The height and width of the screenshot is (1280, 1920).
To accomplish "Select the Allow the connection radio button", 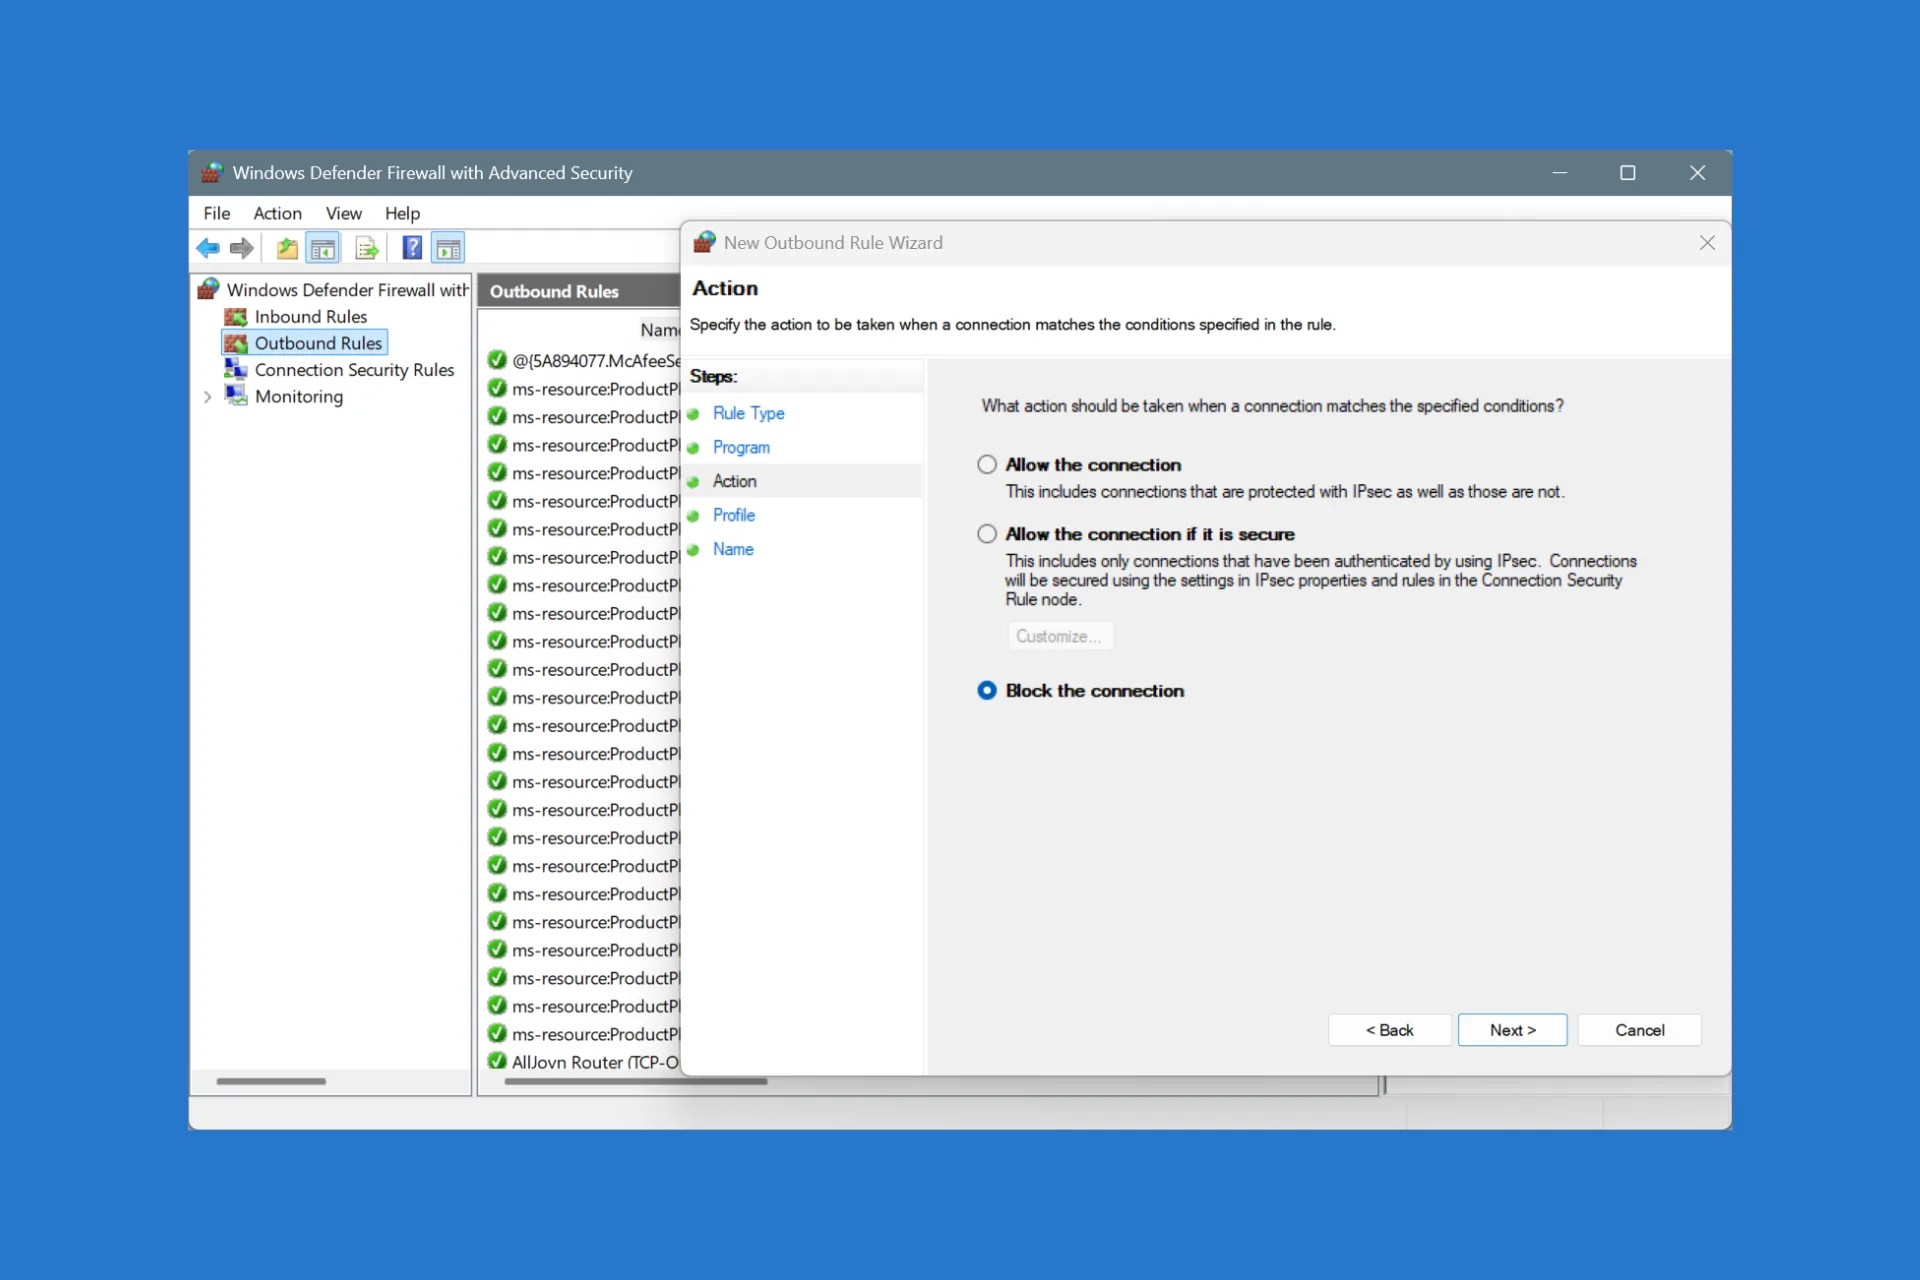I will [x=987, y=464].
